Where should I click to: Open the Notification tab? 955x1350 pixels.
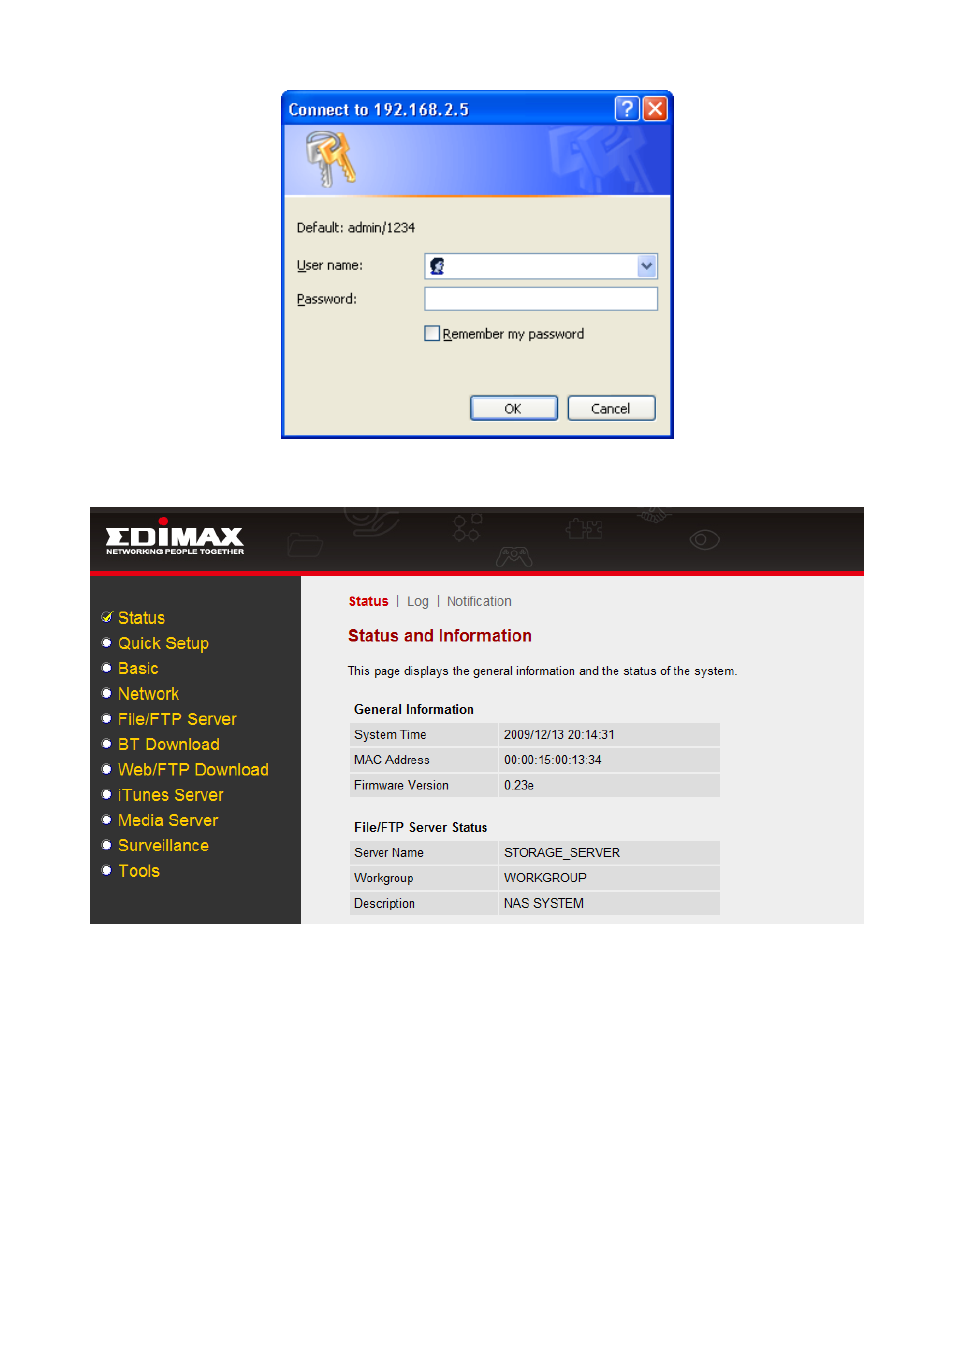(x=479, y=602)
